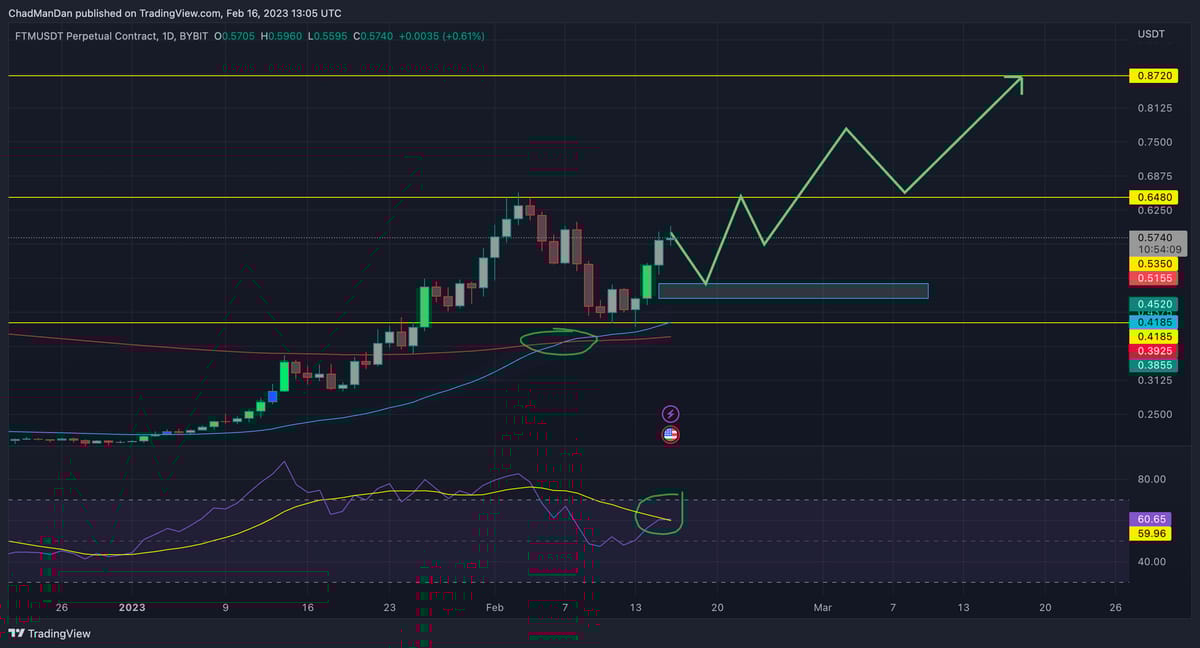1200x648 pixels.
Task: Click the 1D interval label in the chart legend
Action: click(168, 36)
